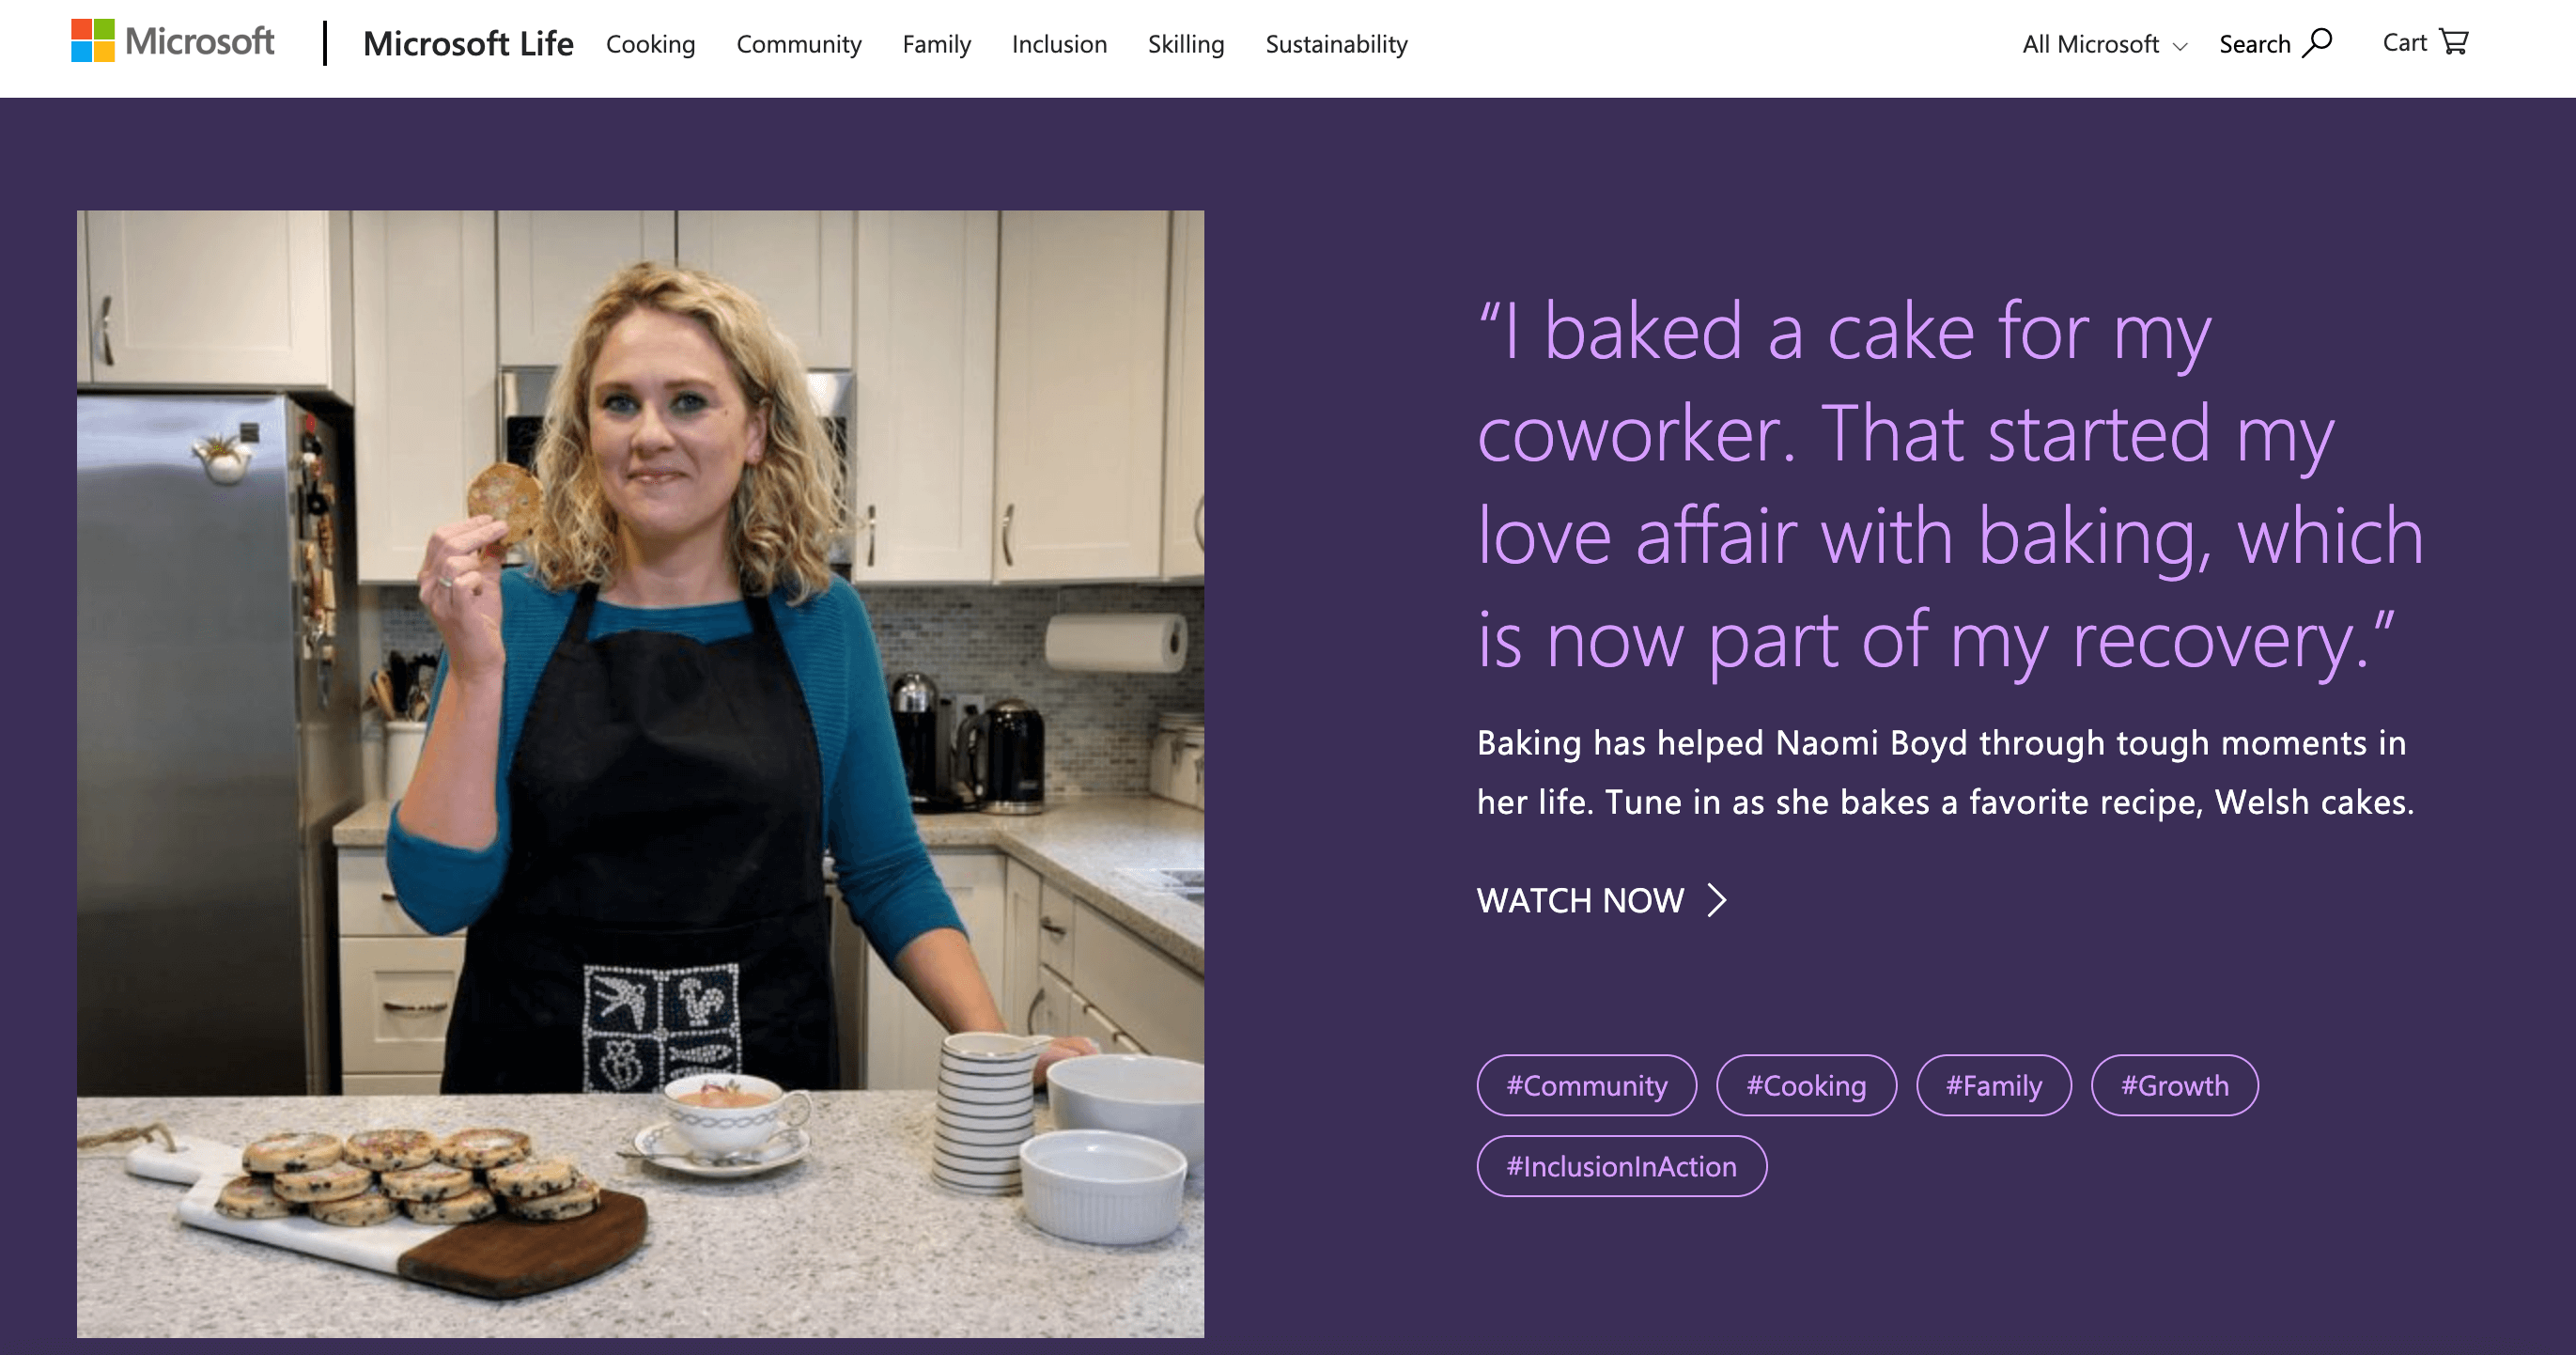Click the chevron arrow beside WATCH NOW

(1717, 900)
